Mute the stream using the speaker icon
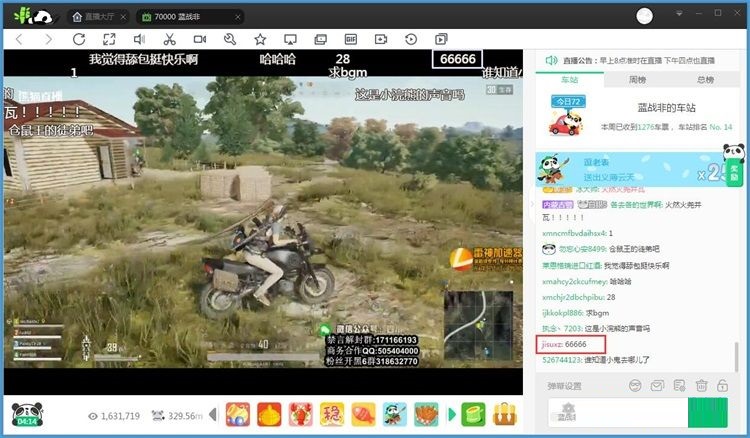Viewport: 750px width, 438px height. [x=139, y=39]
